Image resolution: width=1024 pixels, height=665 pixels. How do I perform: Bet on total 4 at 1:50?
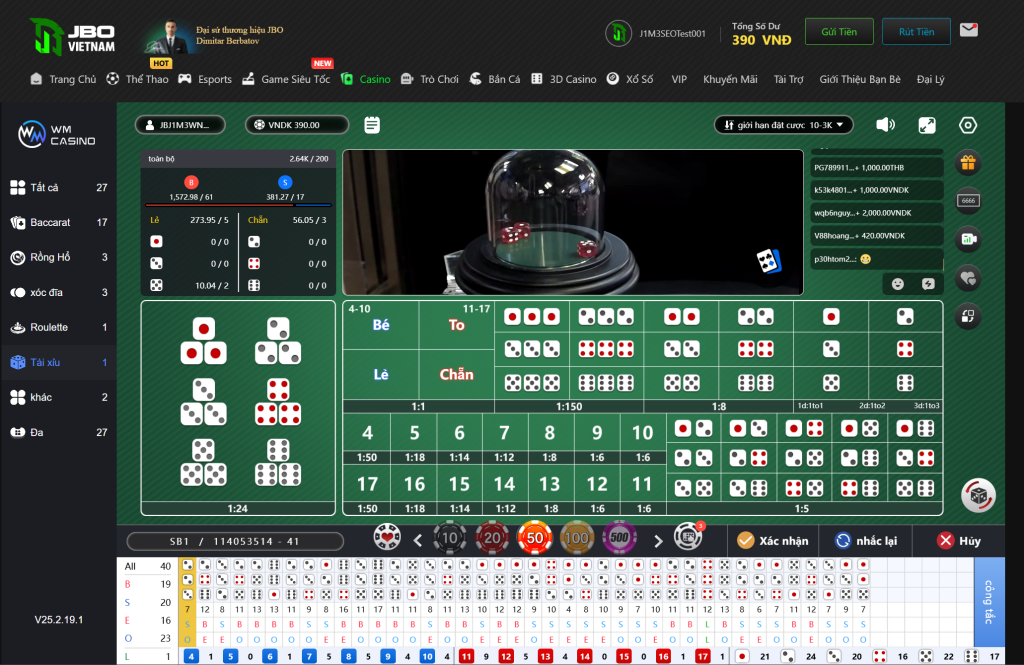tap(367, 438)
